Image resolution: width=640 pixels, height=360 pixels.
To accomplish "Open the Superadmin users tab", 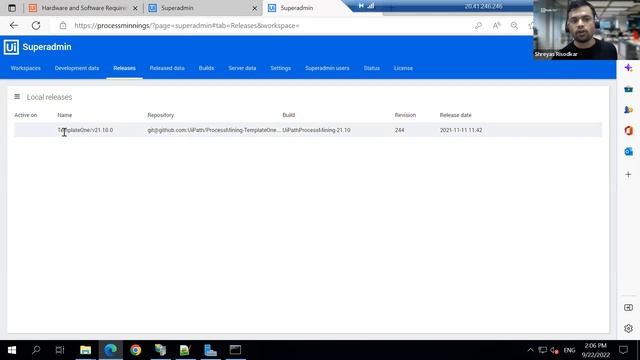I will [x=327, y=68].
